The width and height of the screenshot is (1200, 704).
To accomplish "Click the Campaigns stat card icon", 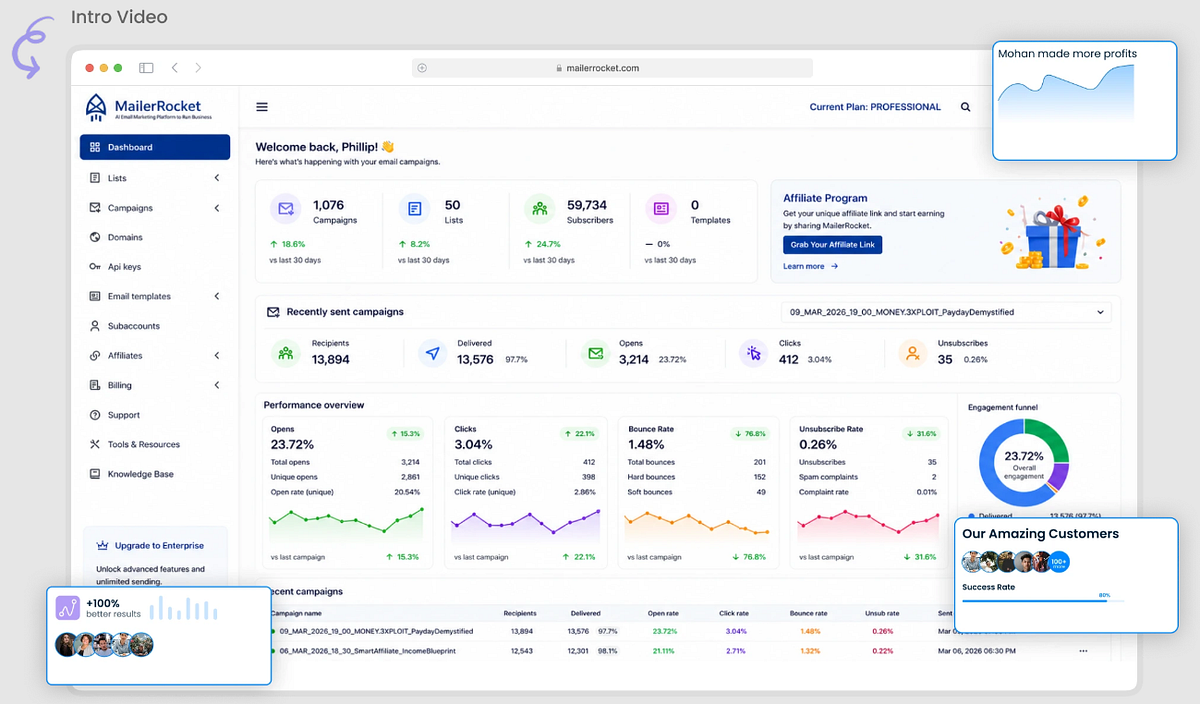I will pos(286,209).
